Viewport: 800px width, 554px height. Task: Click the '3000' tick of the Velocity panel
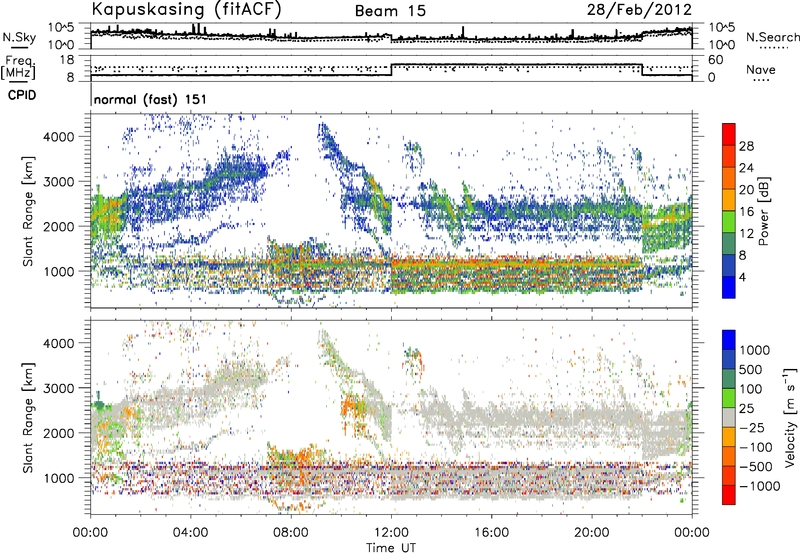pos(59,388)
